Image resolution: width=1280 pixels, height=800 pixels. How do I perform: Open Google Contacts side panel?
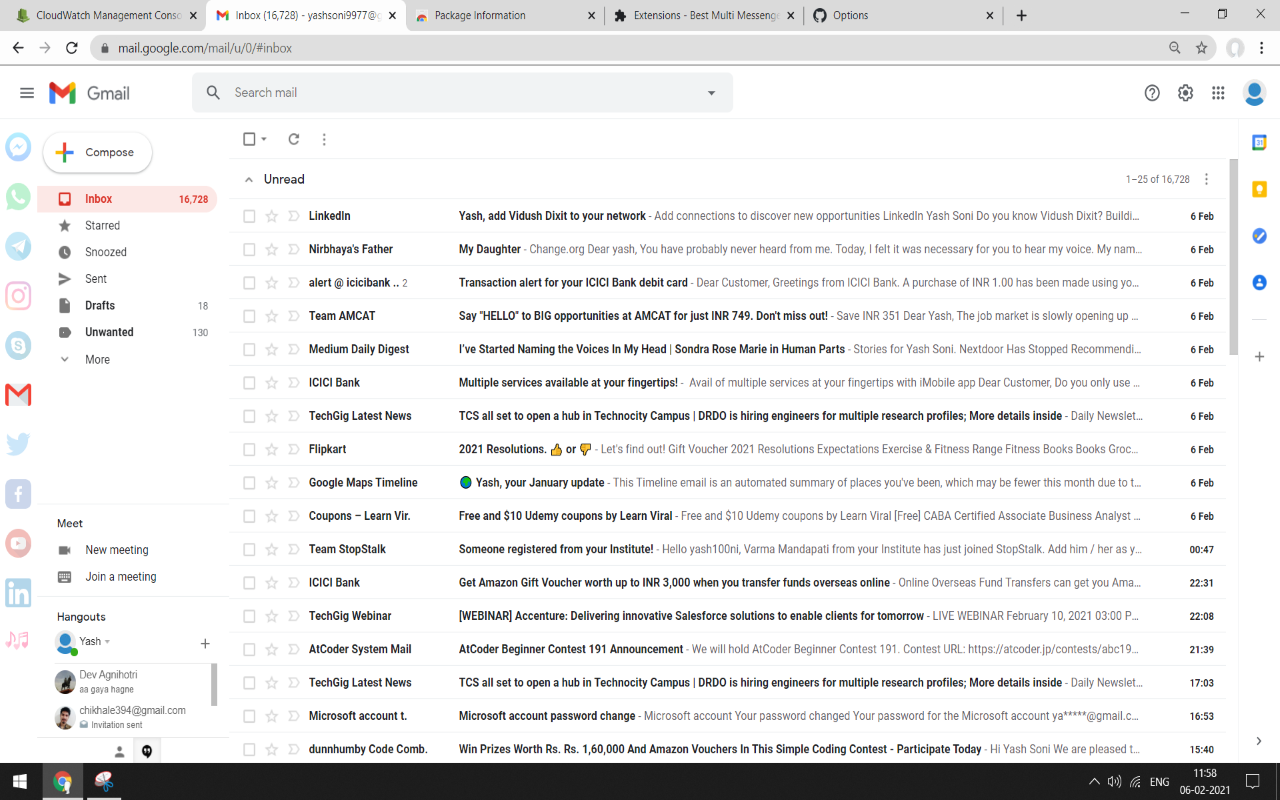click(x=1259, y=283)
